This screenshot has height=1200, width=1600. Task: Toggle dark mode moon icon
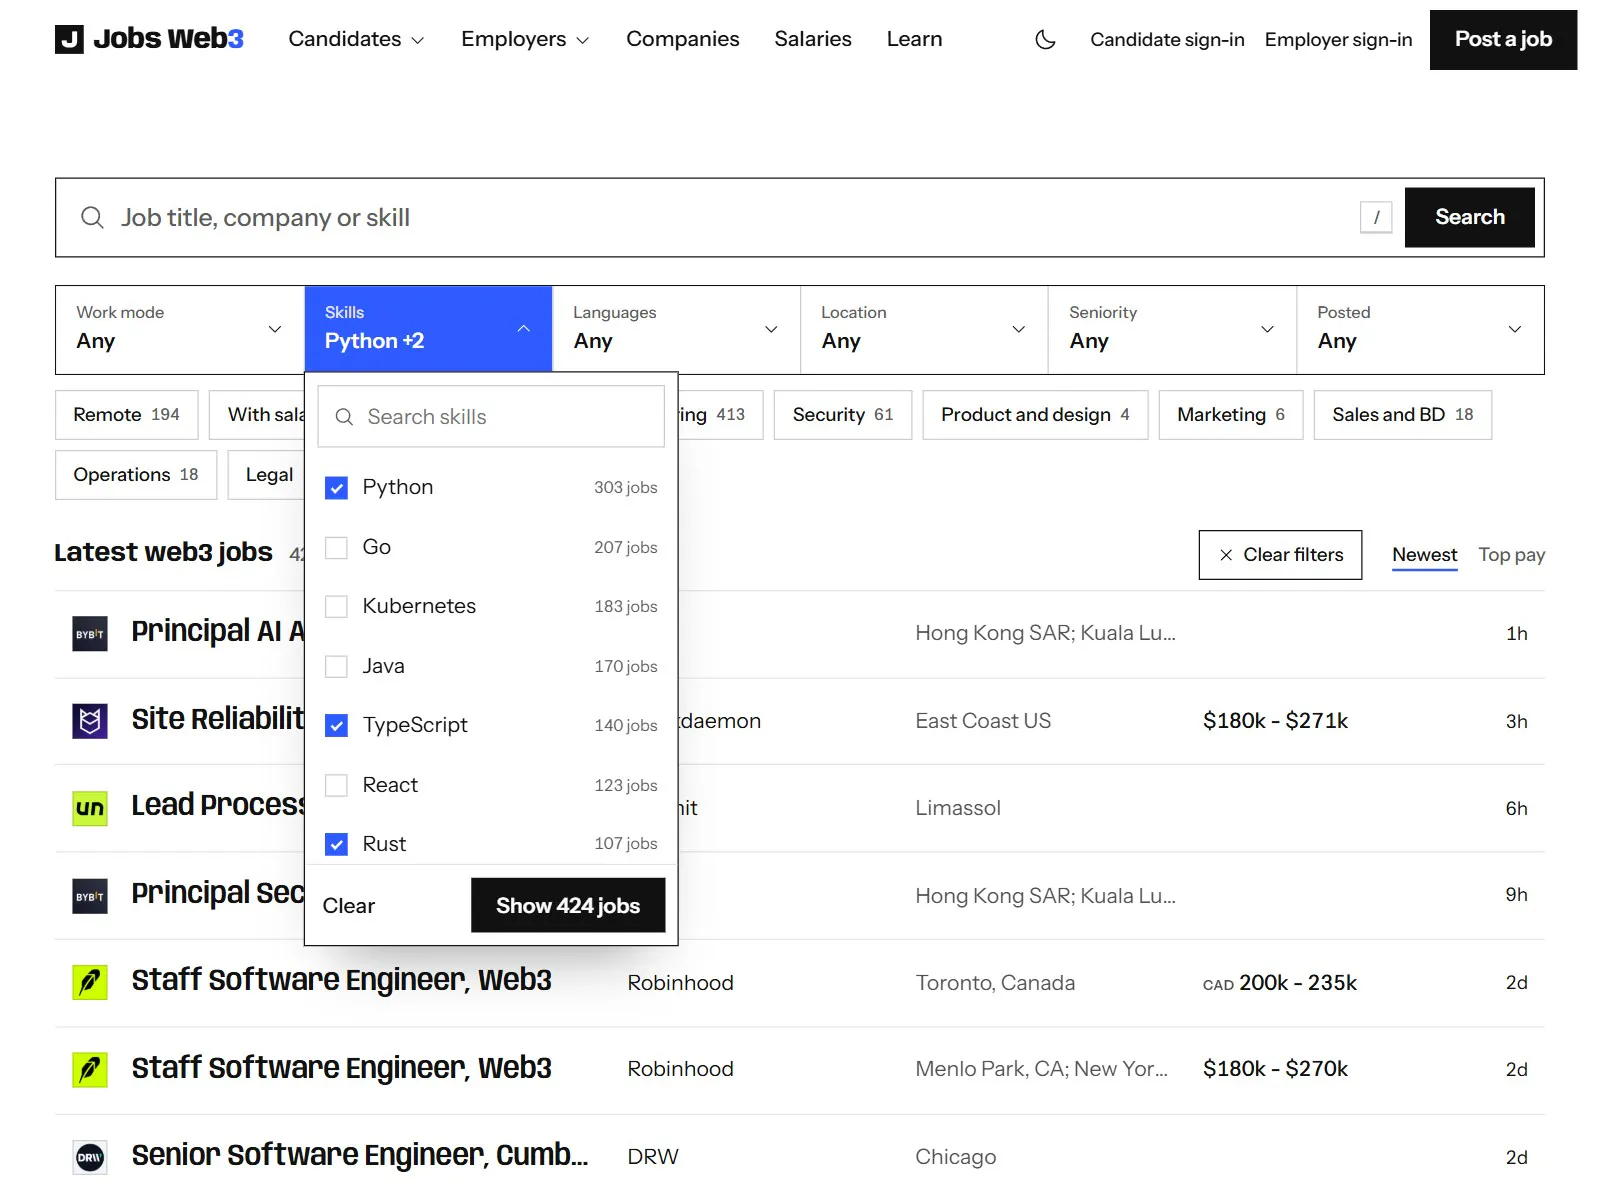[1045, 39]
